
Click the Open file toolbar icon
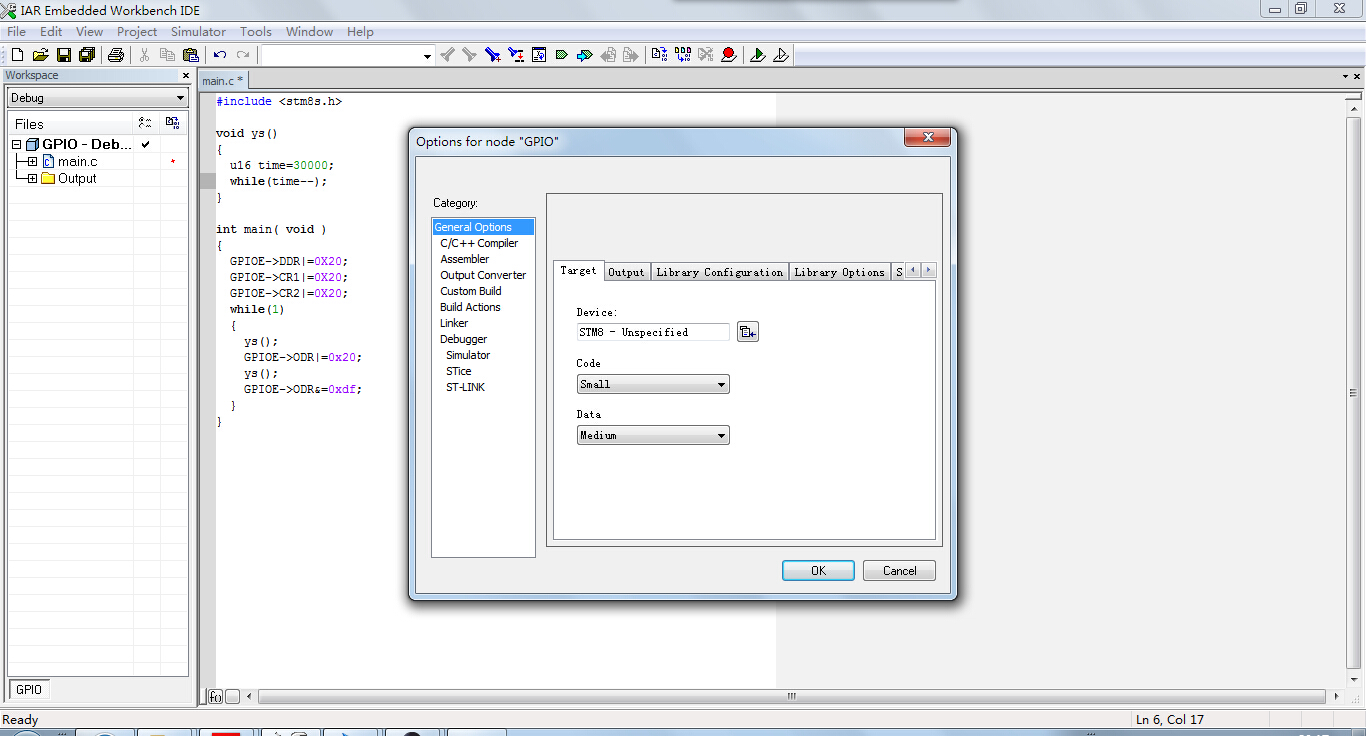click(x=40, y=55)
